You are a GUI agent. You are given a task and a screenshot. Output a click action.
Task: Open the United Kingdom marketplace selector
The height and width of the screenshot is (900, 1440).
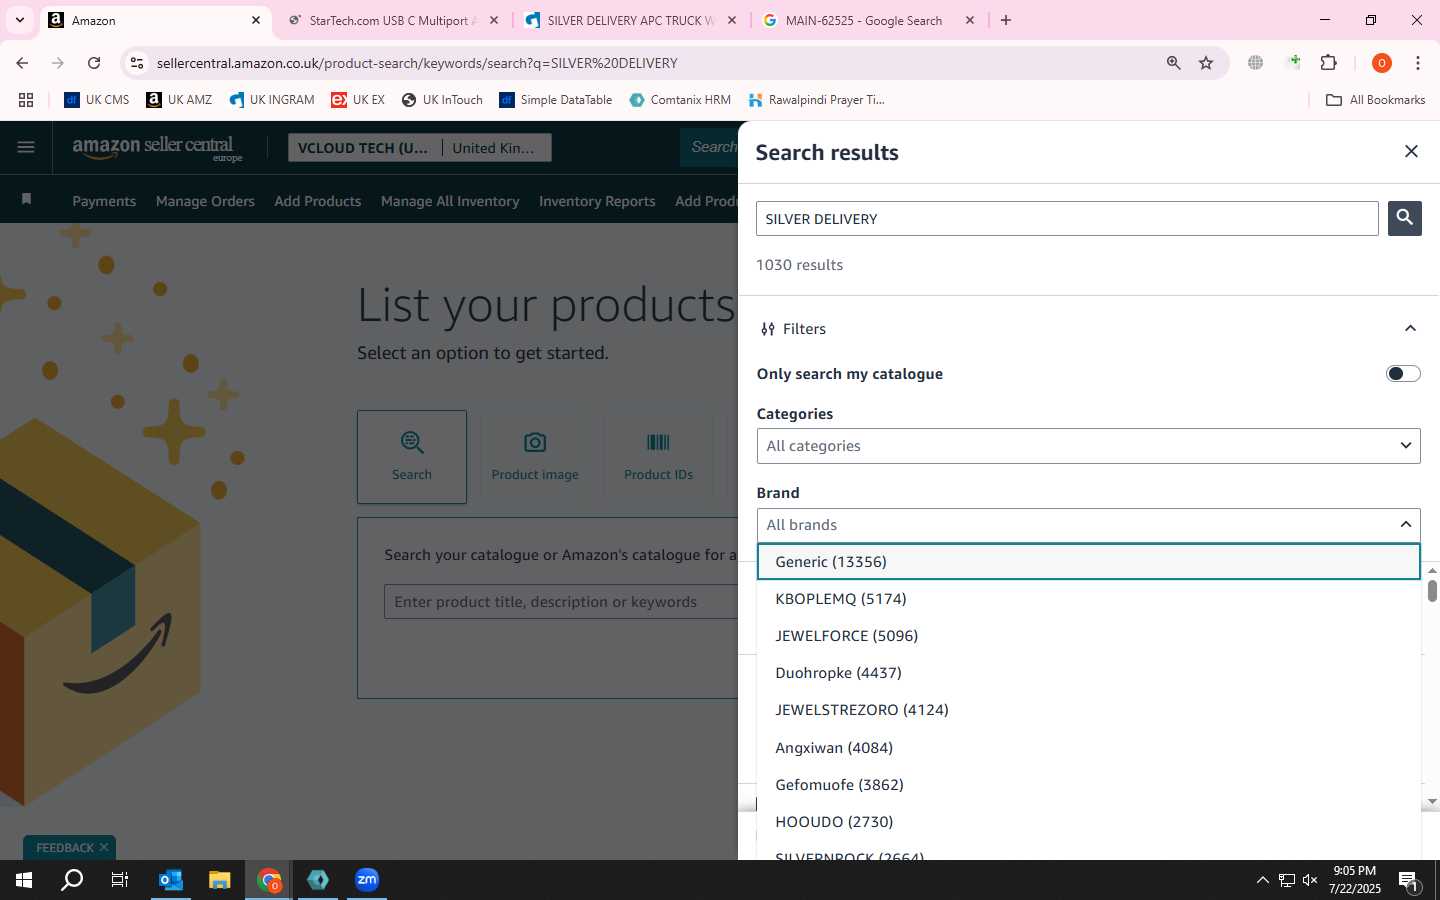497,148
